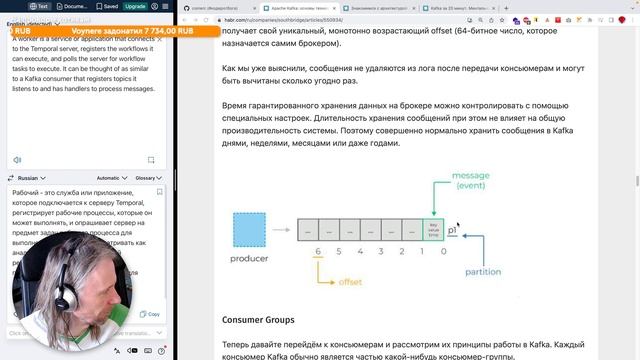640x360 pixels.
Task: Close the GitHub browser tab
Action: pyautogui.click(x=254, y=8)
